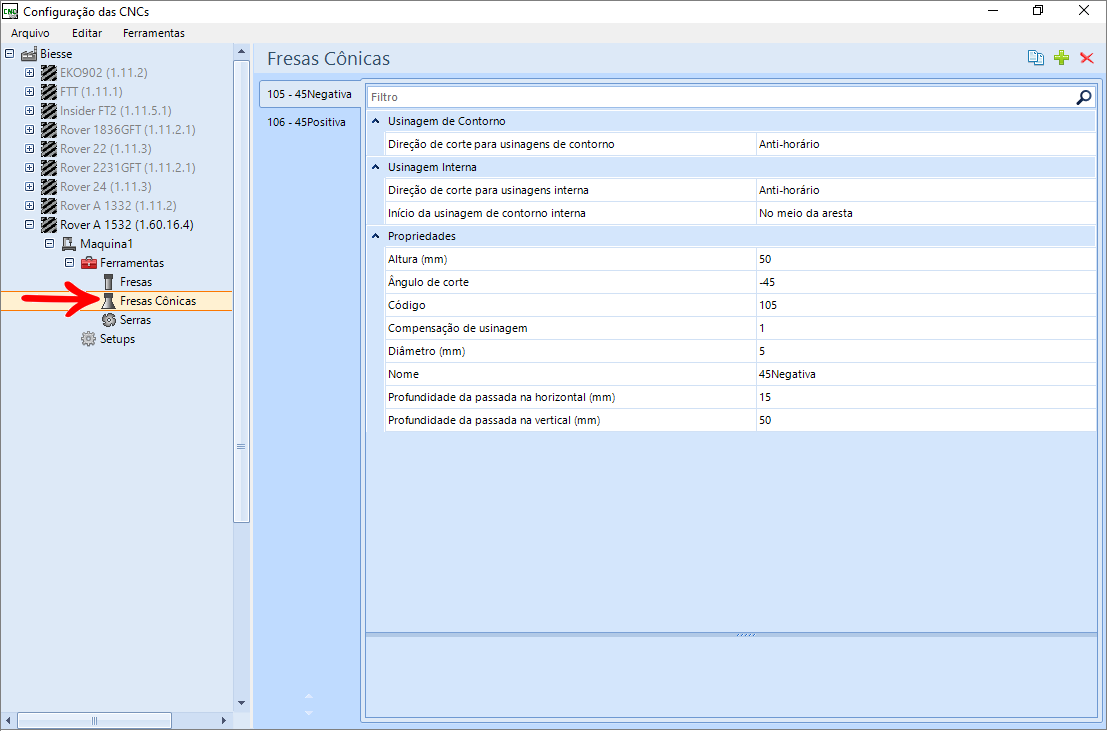Select the 106 - 45Positiva tab

click(307, 122)
